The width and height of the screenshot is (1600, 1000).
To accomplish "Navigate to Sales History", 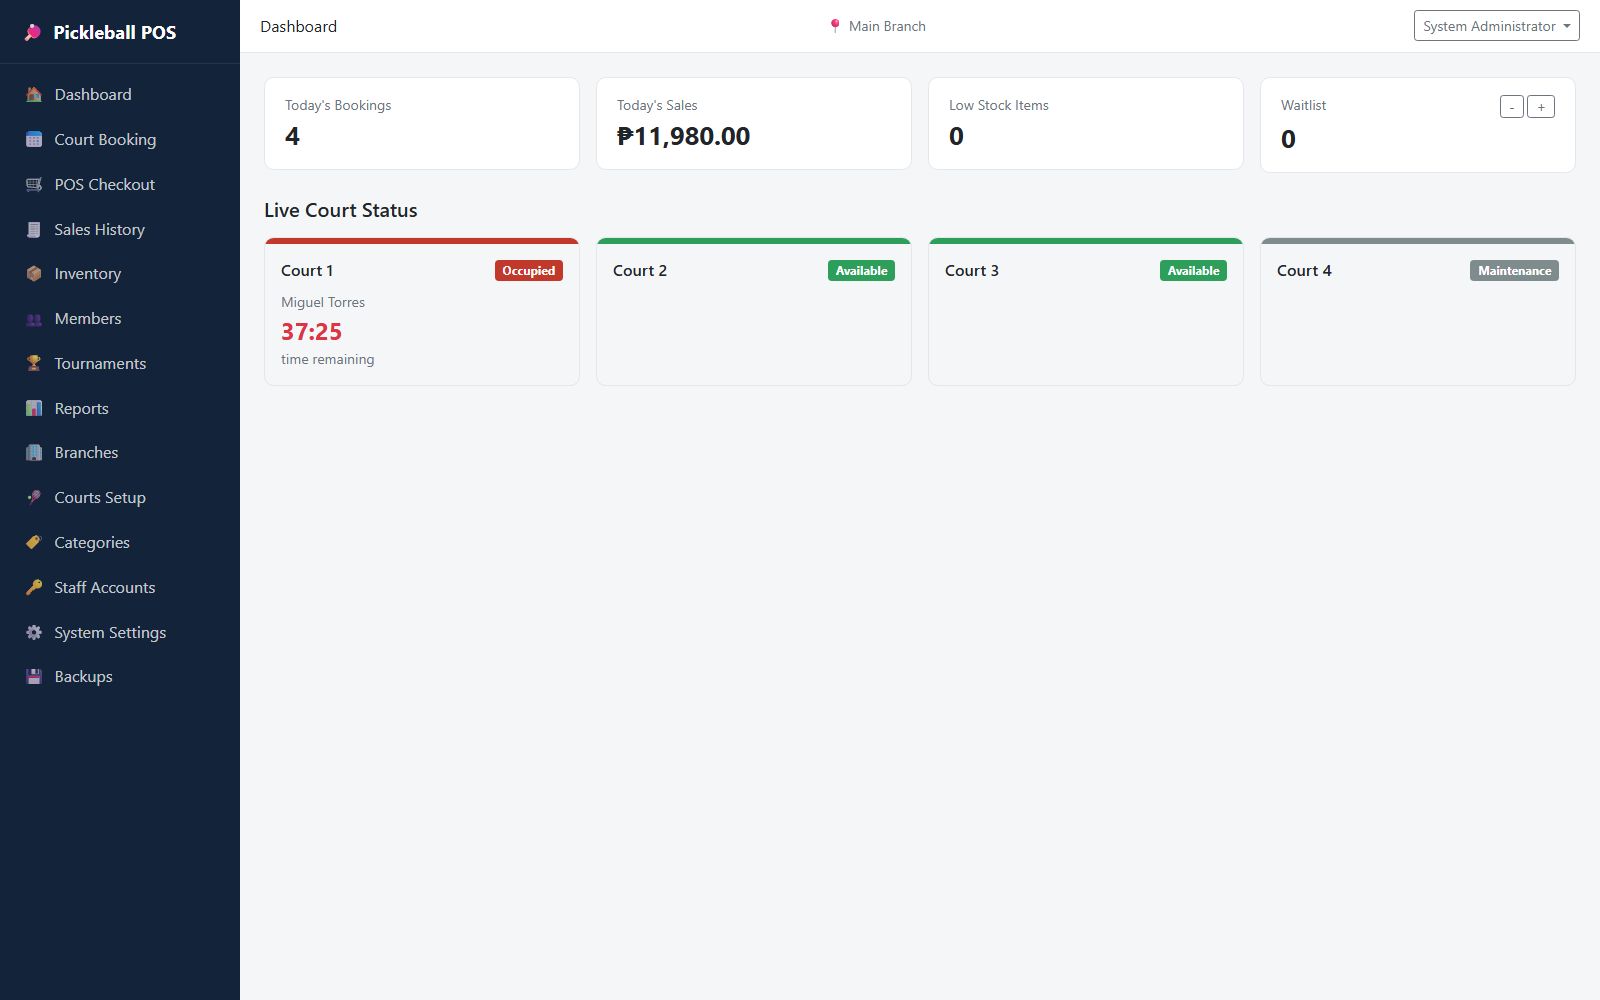I will pyautogui.click(x=120, y=229).
